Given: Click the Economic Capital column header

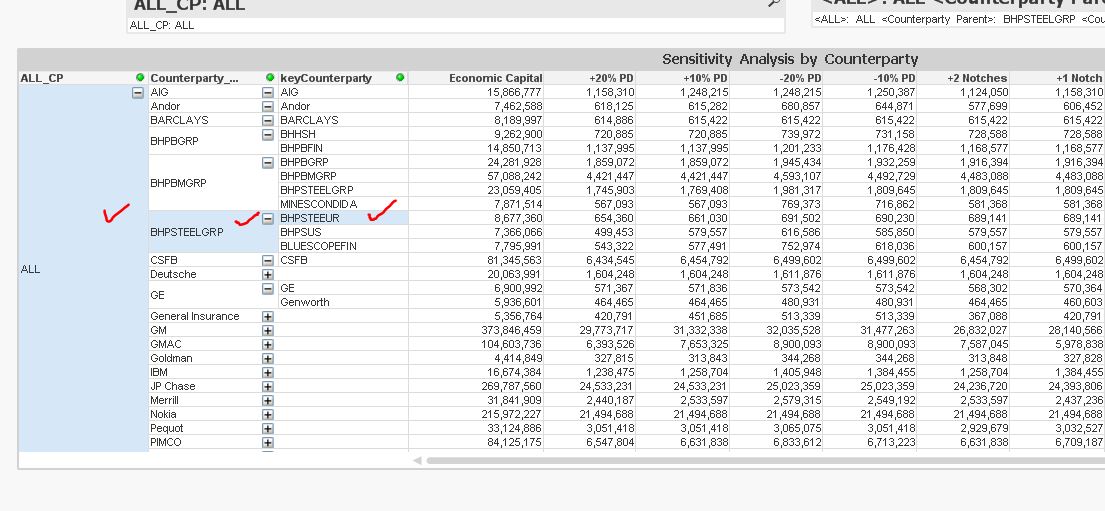Looking at the screenshot, I should [x=476, y=78].
